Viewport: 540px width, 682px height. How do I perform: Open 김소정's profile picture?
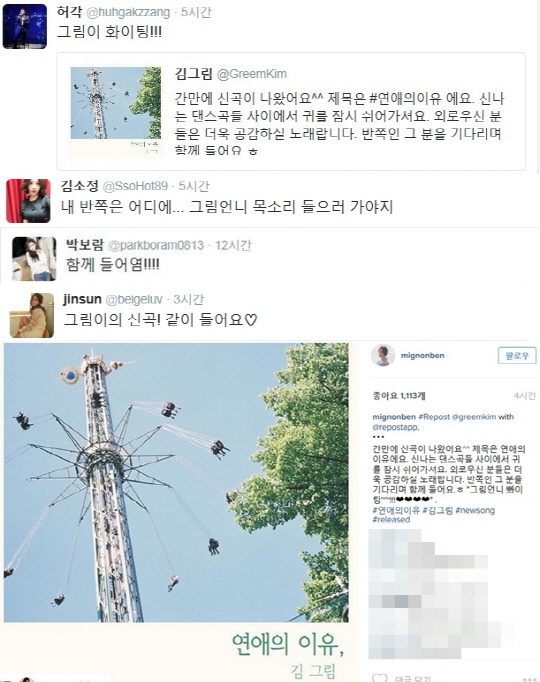pos(29,201)
